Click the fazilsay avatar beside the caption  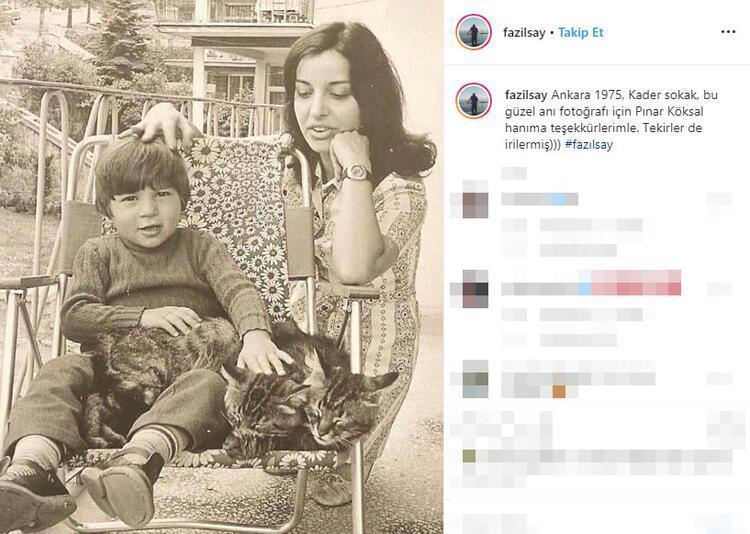point(474,101)
